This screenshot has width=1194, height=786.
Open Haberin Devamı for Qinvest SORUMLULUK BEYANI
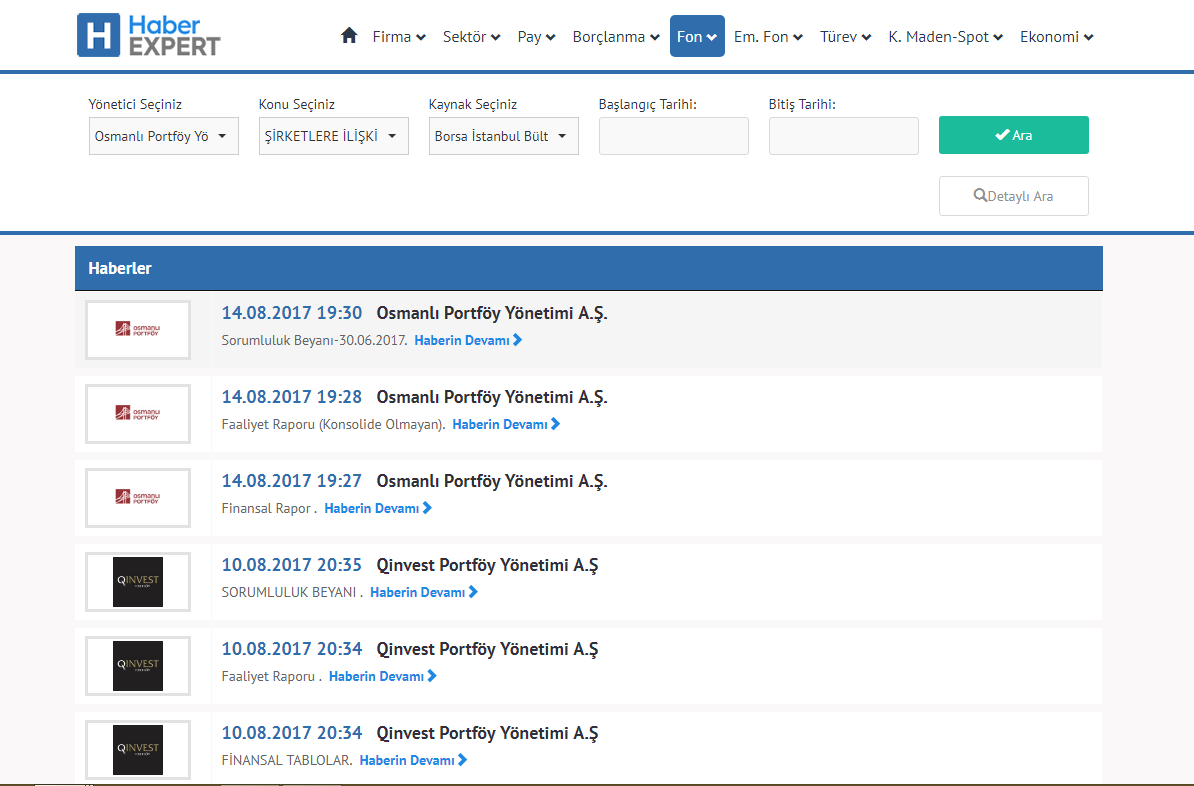click(x=424, y=592)
